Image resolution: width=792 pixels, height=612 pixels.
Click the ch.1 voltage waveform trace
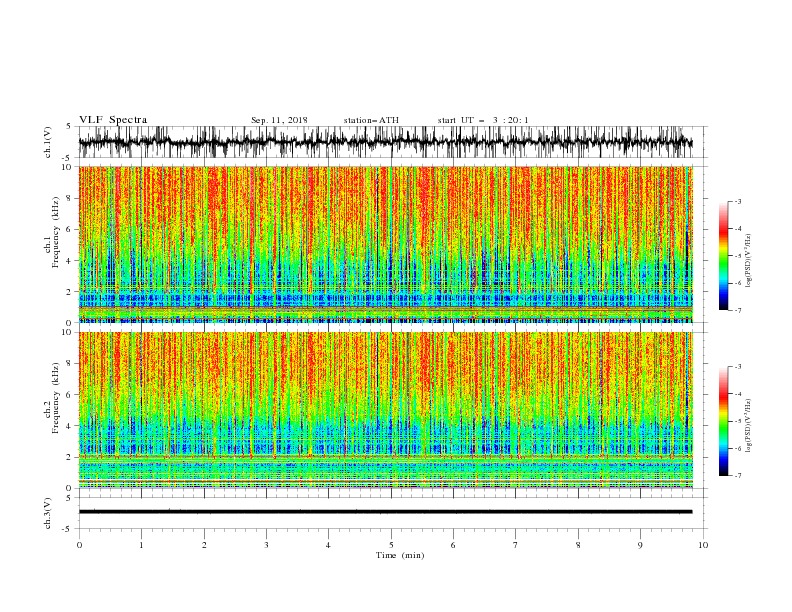click(x=385, y=142)
